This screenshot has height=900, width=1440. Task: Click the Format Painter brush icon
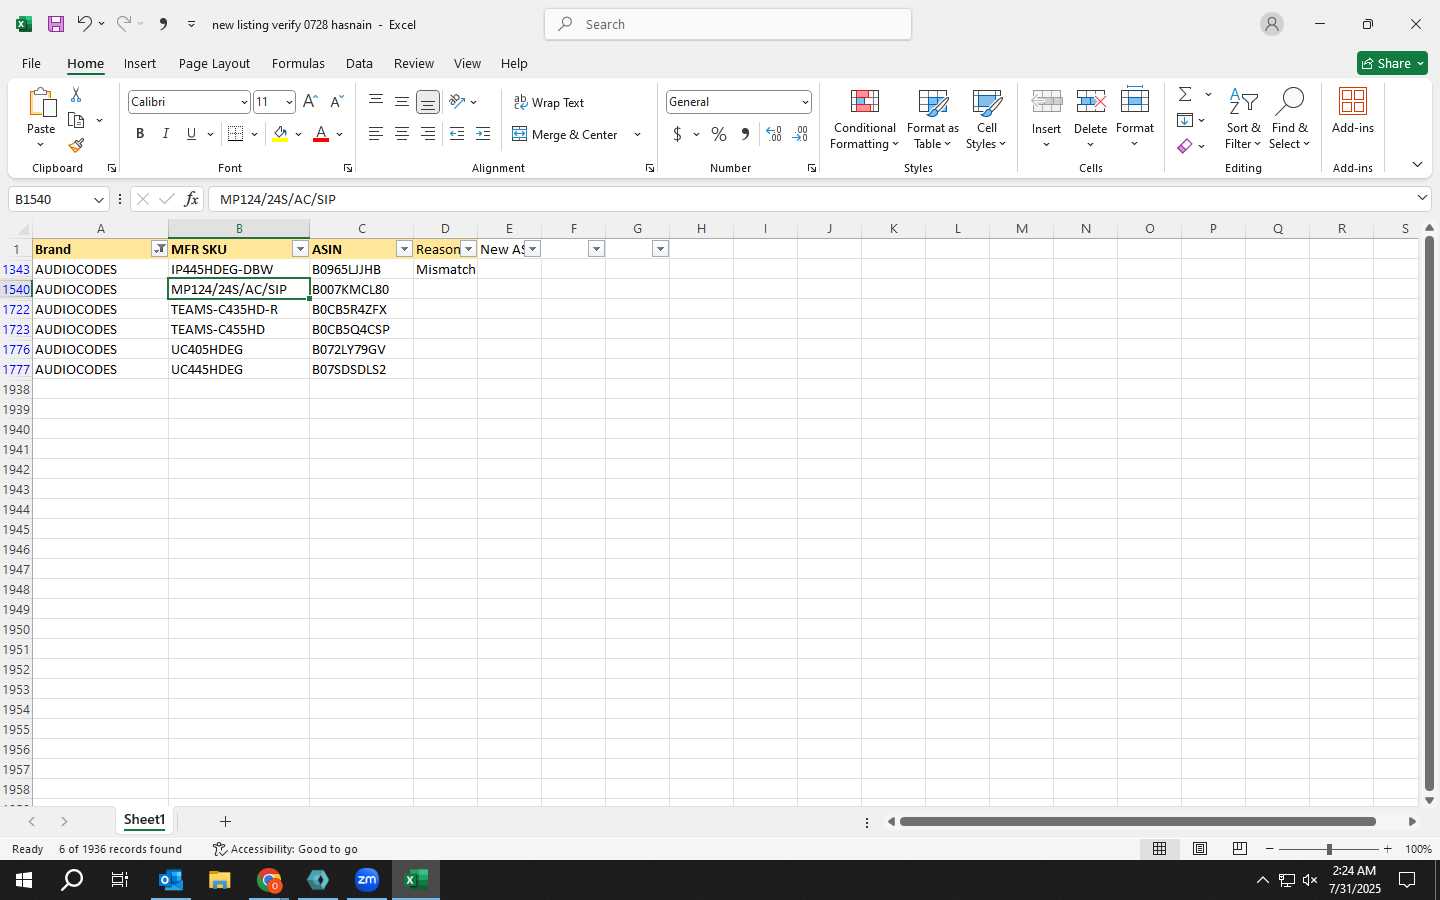click(76, 146)
